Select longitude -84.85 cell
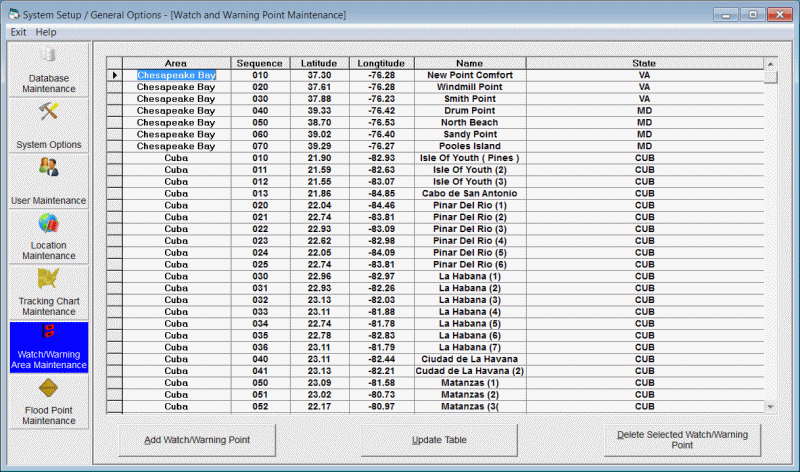The image size is (800, 472). point(382,193)
